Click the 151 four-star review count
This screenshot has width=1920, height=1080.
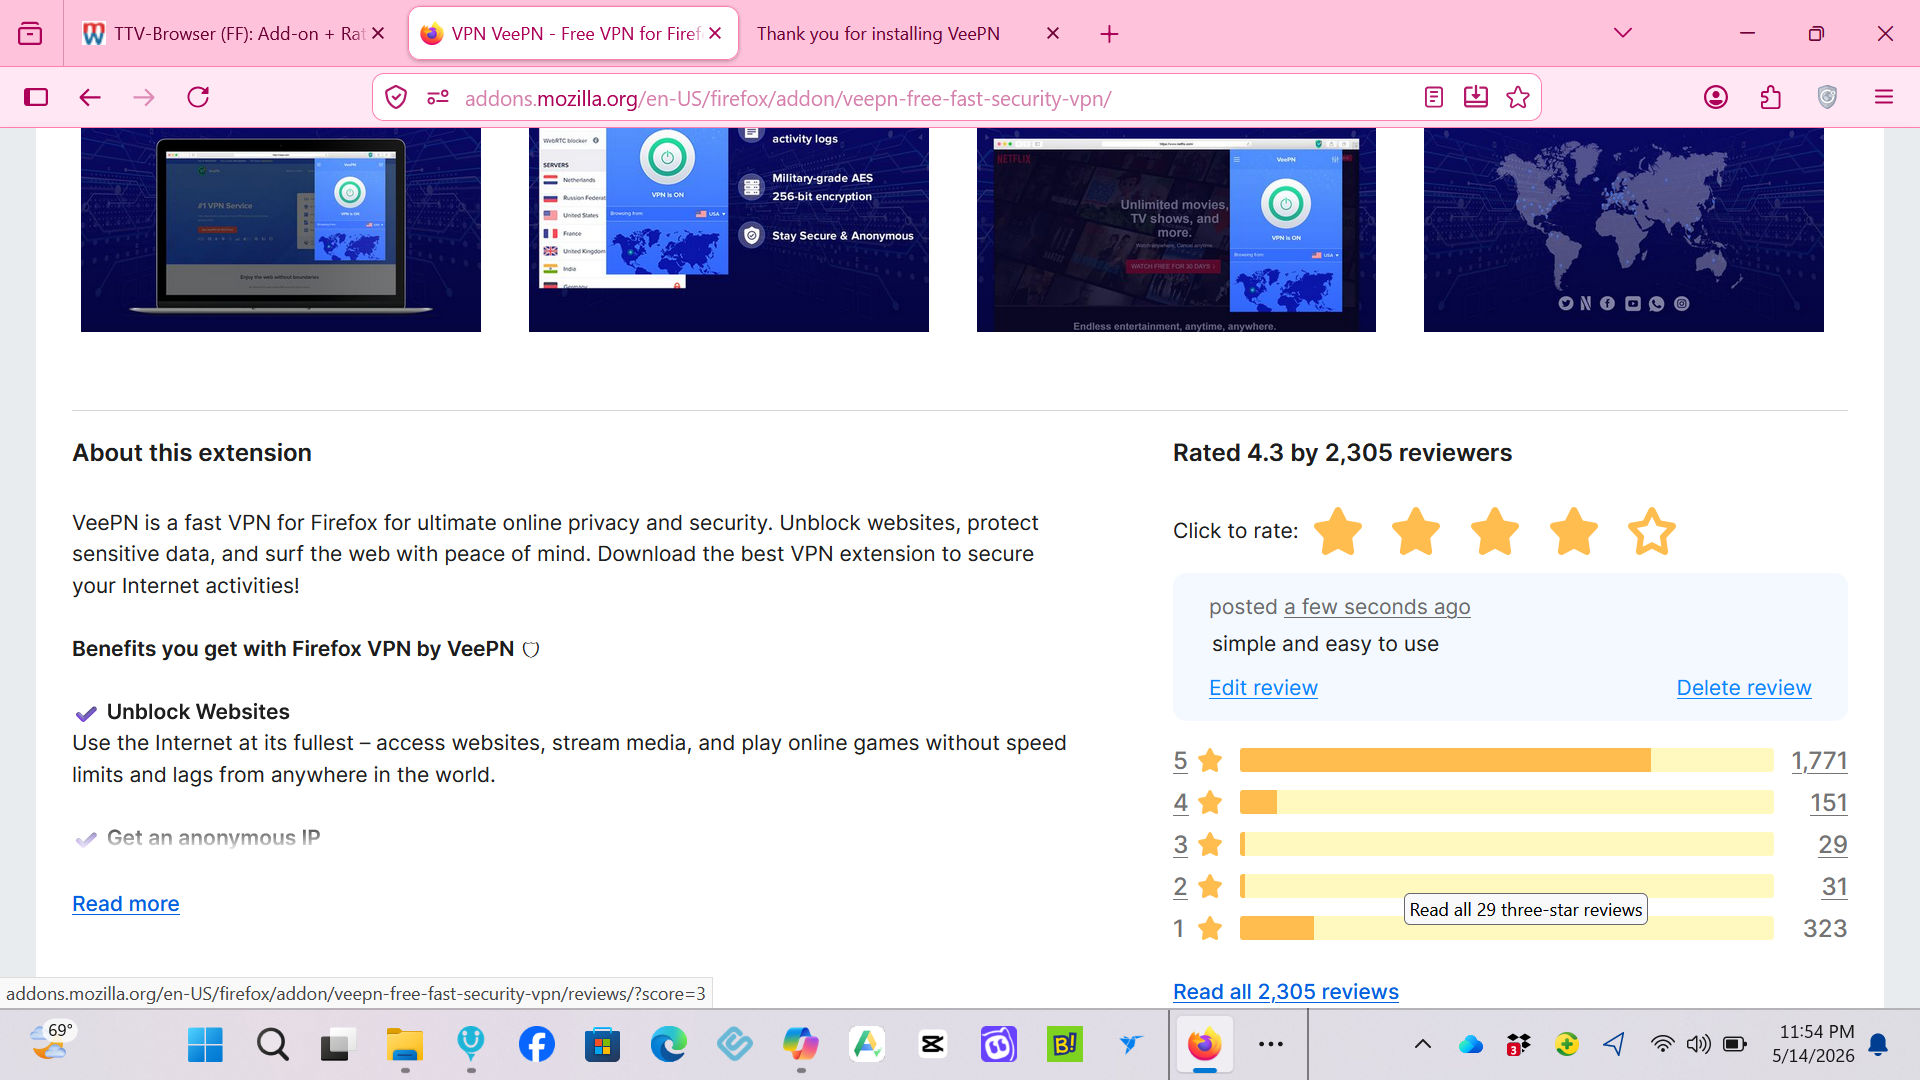[x=1828, y=803]
